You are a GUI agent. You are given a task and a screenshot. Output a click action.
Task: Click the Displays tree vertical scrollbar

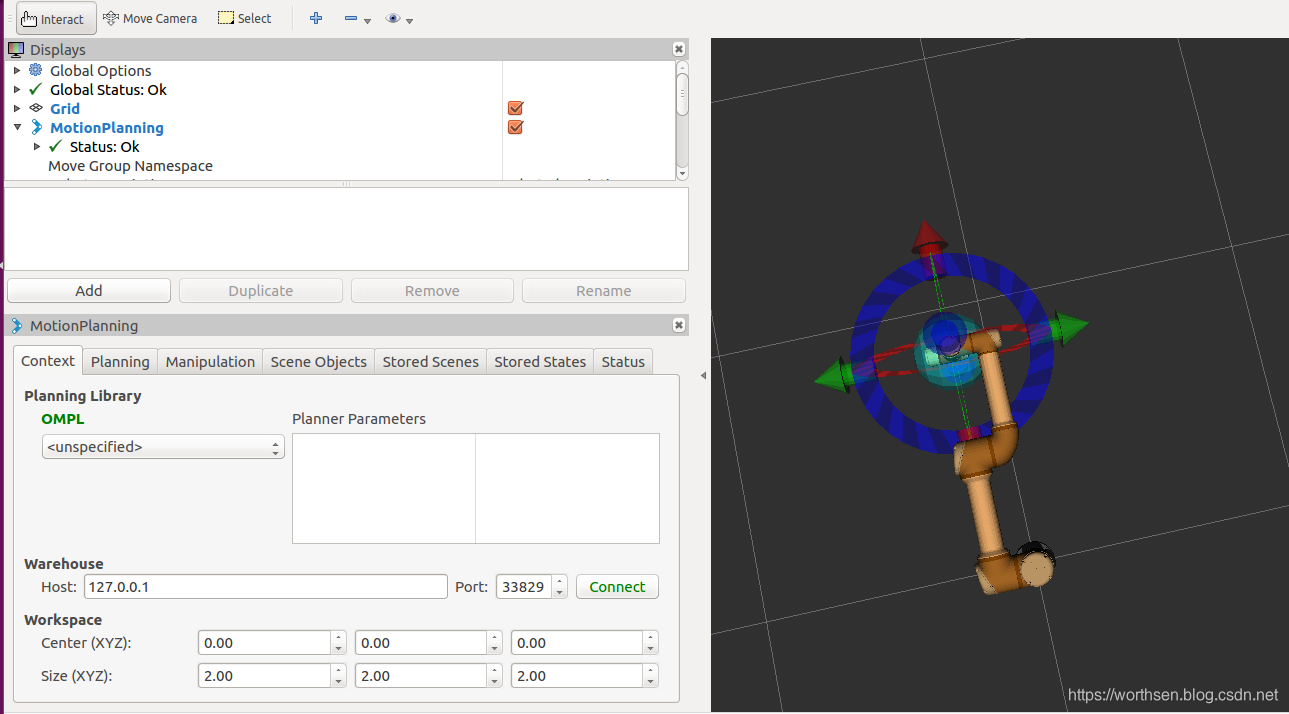pyautogui.click(x=682, y=119)
